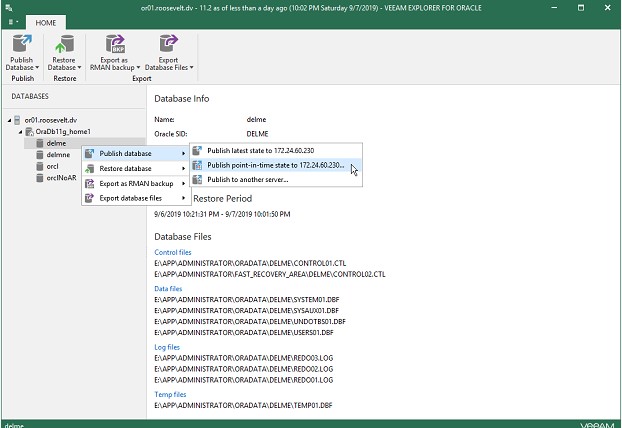Open the Export Database Files dropdown arrow
This screenshot has height=428, width=622.
pos(192,67)
